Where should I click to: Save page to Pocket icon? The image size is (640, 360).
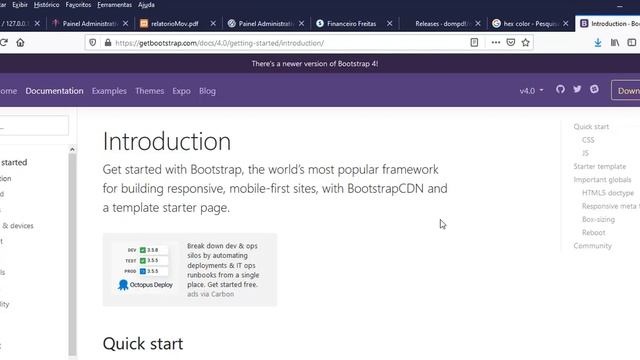point(511,42)
